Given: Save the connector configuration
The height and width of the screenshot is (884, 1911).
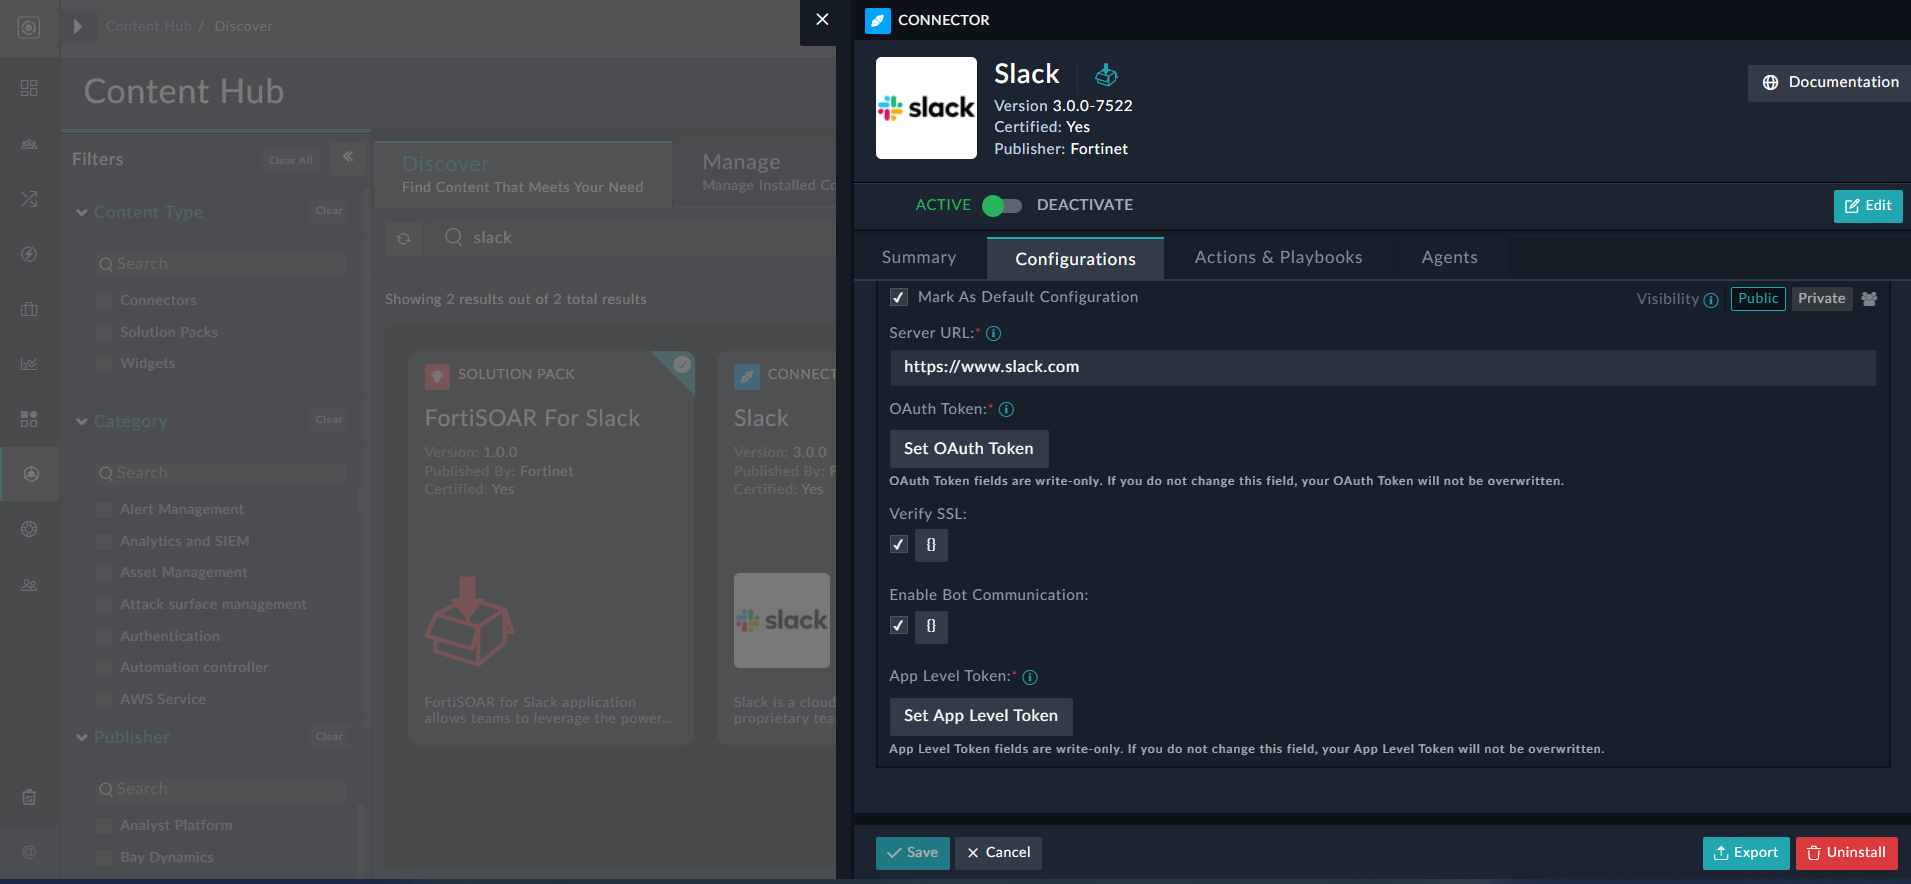Looking at the screenshot, I should 912,853.
